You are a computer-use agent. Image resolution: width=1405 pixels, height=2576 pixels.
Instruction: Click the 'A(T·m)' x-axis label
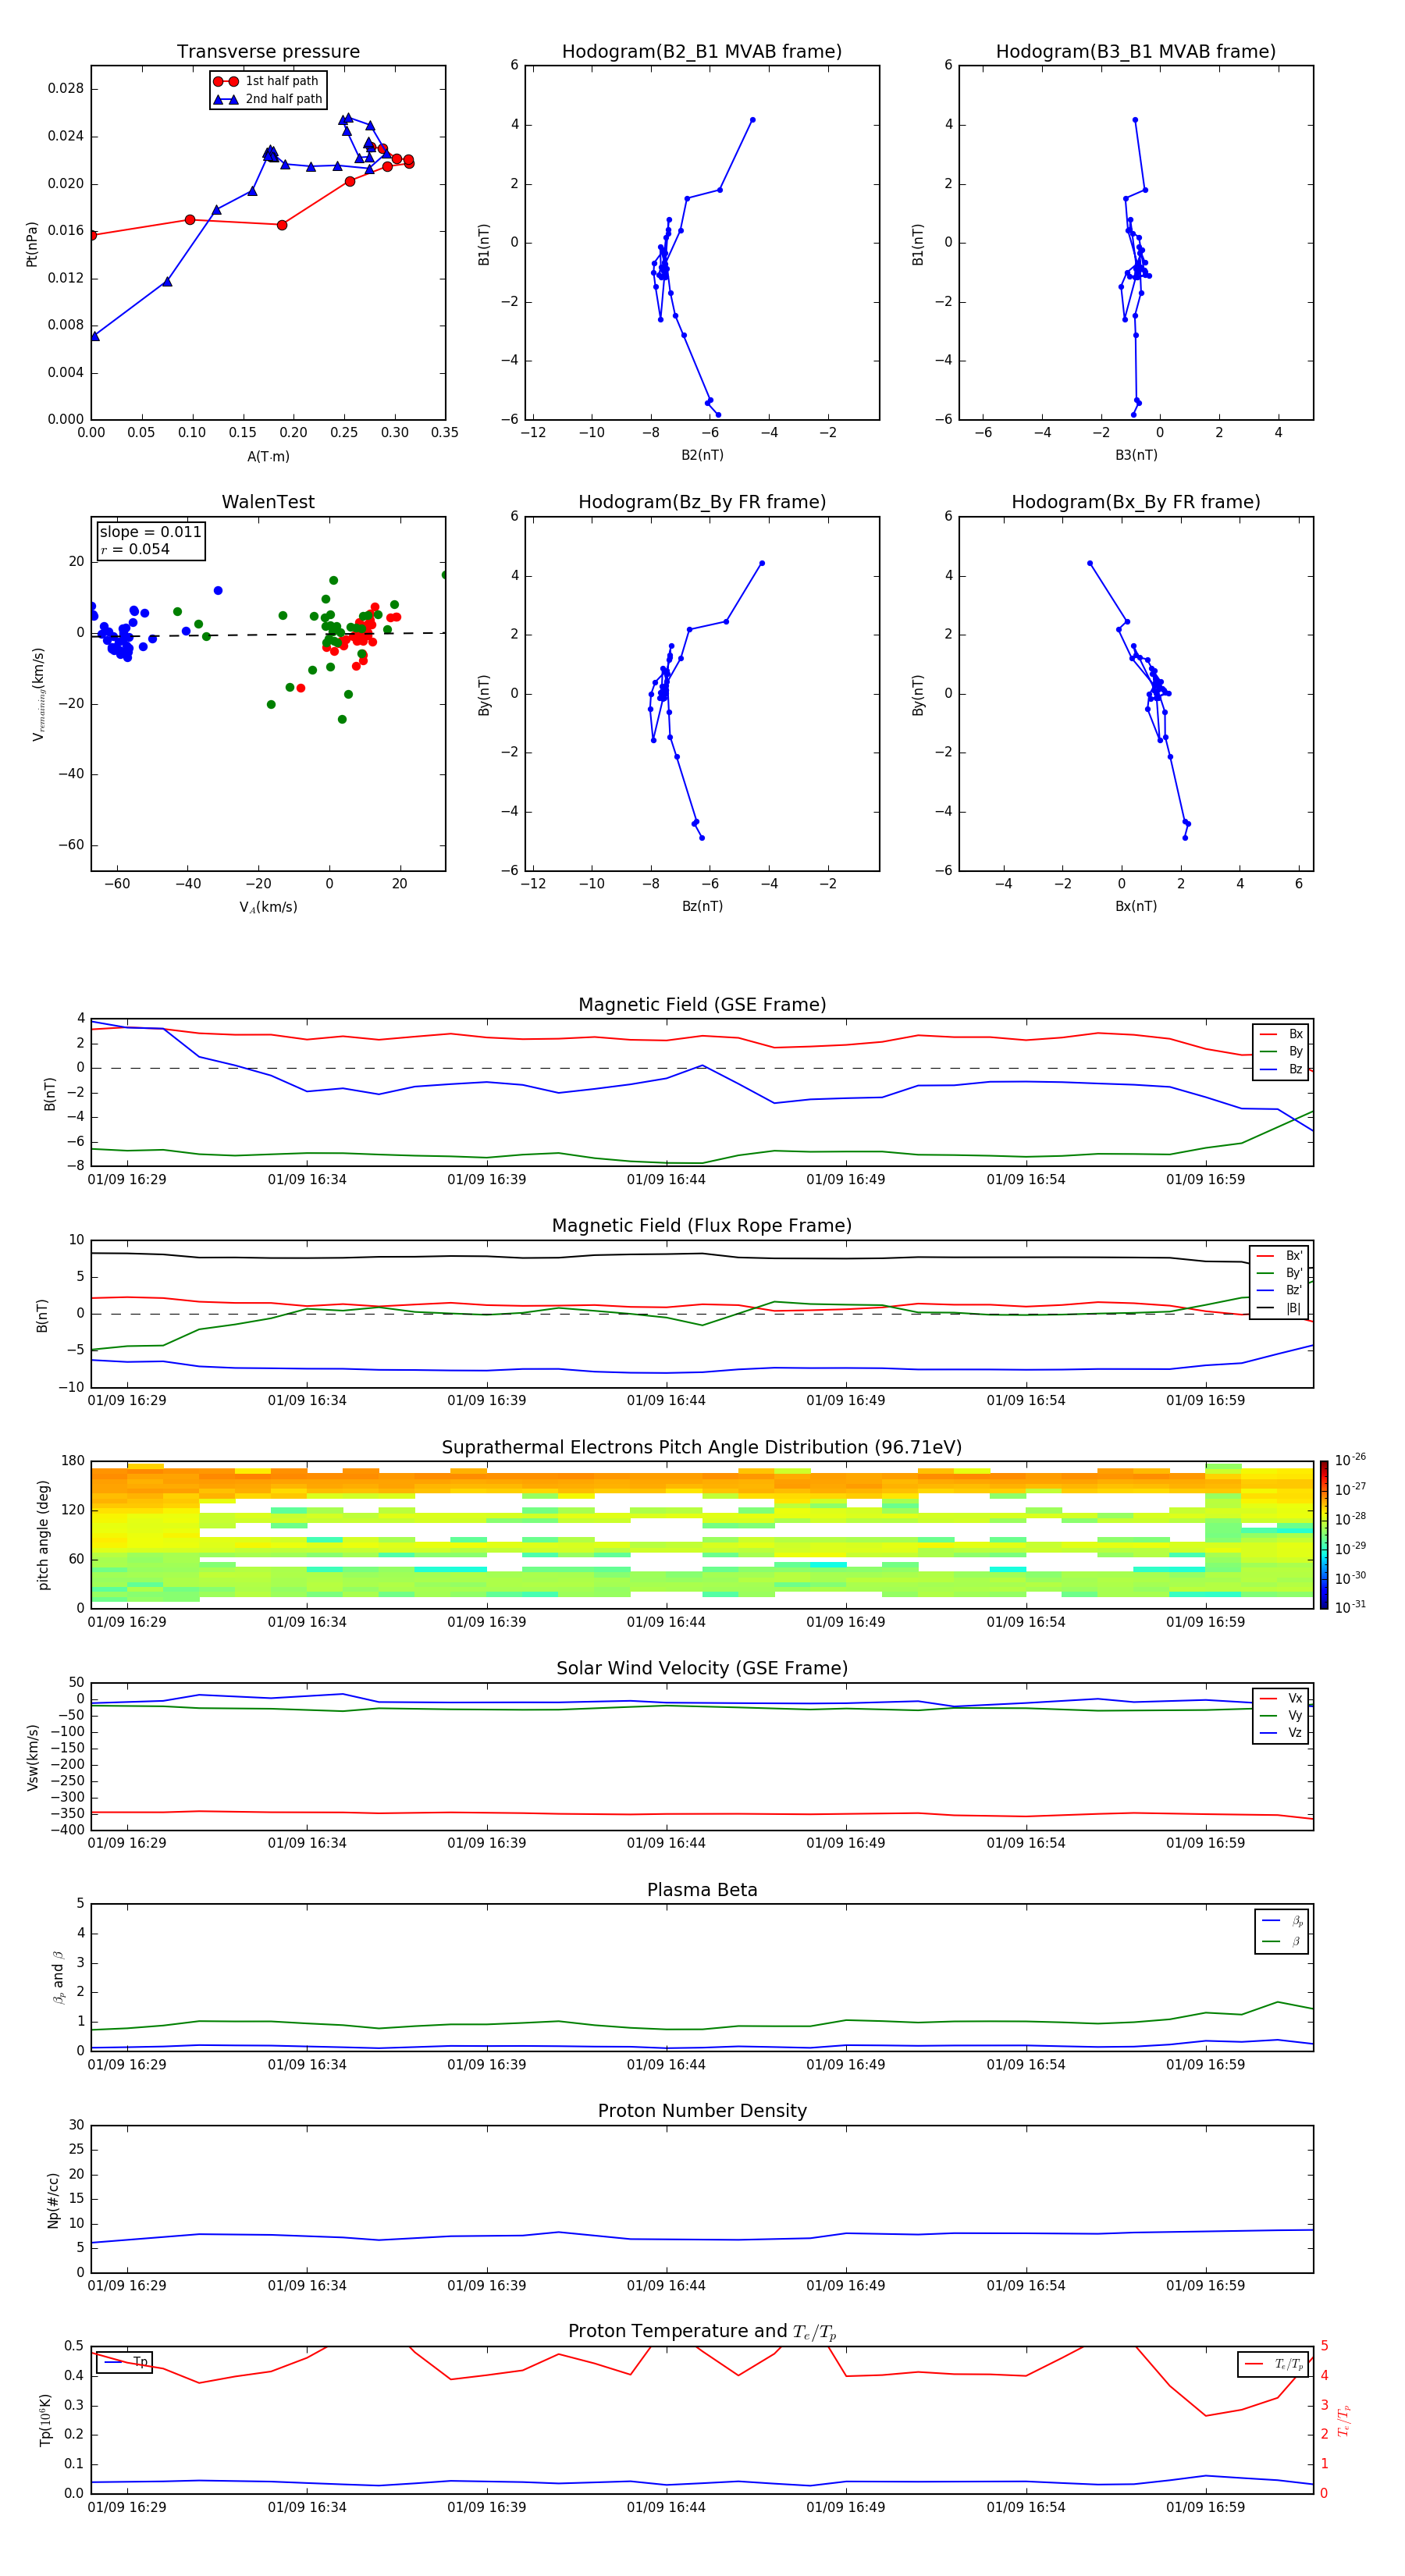pyautogui.click(x=268, y=456)
